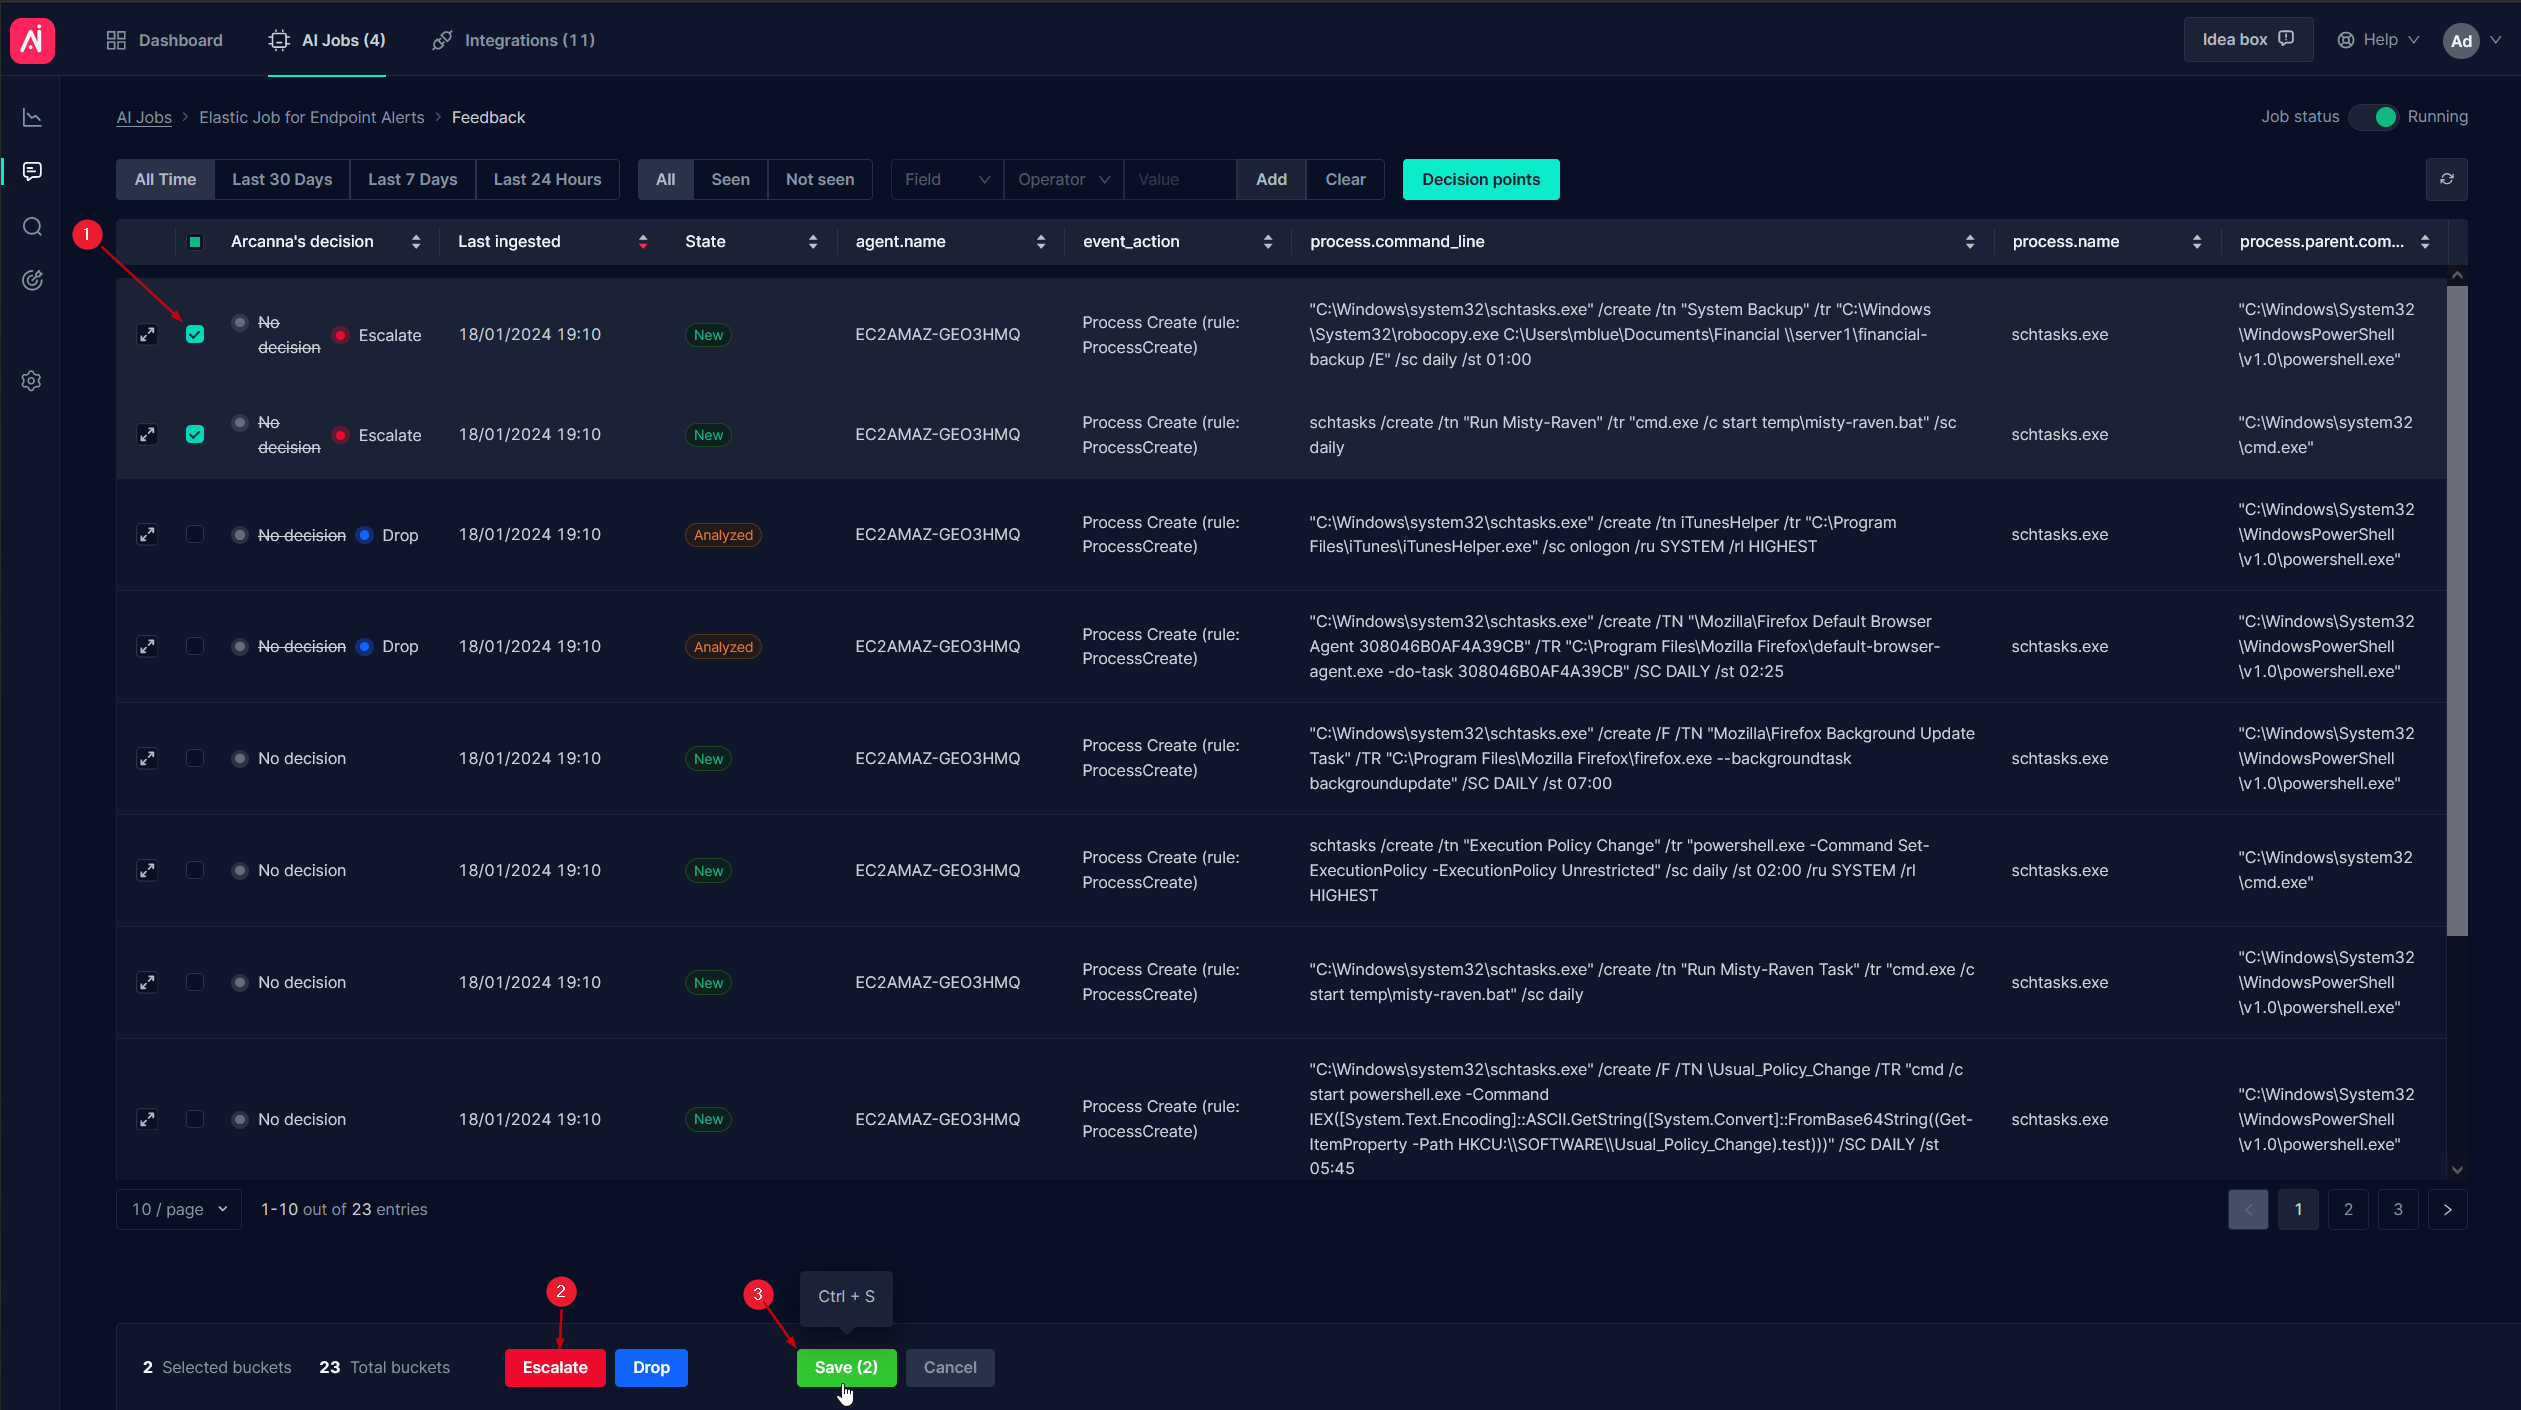Sort by agent.name column

pos(1041,242)
